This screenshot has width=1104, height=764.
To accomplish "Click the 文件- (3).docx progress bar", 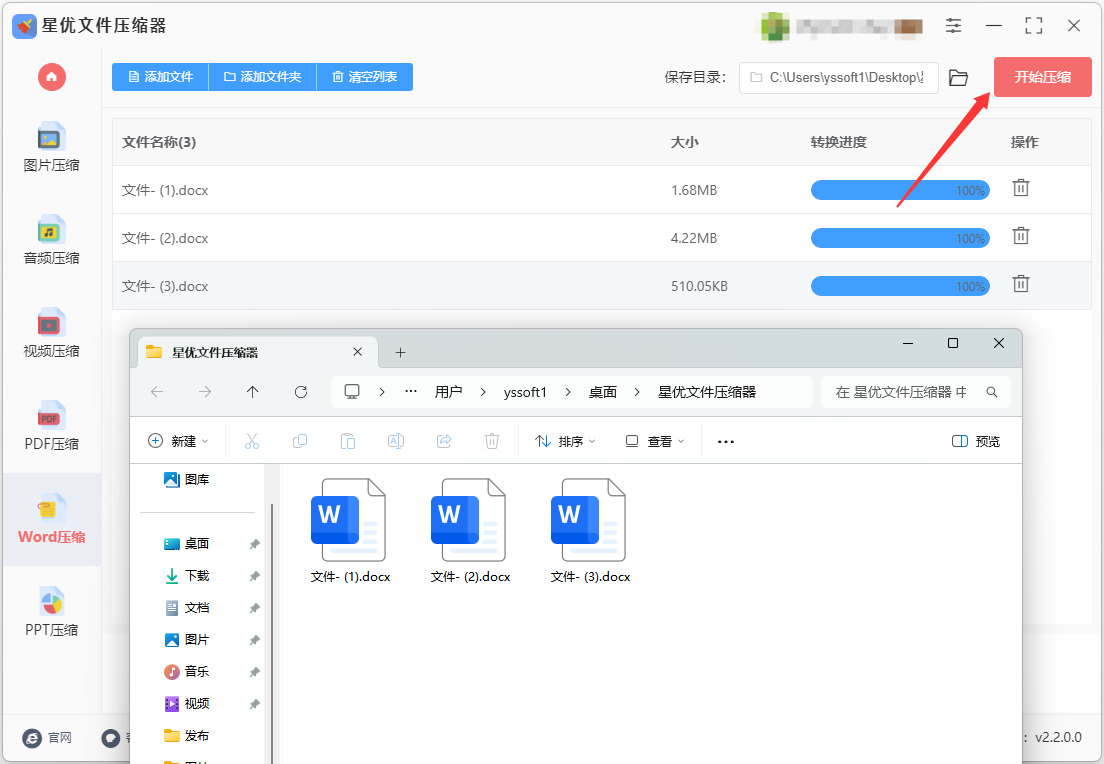I will (x=900, y=286).
